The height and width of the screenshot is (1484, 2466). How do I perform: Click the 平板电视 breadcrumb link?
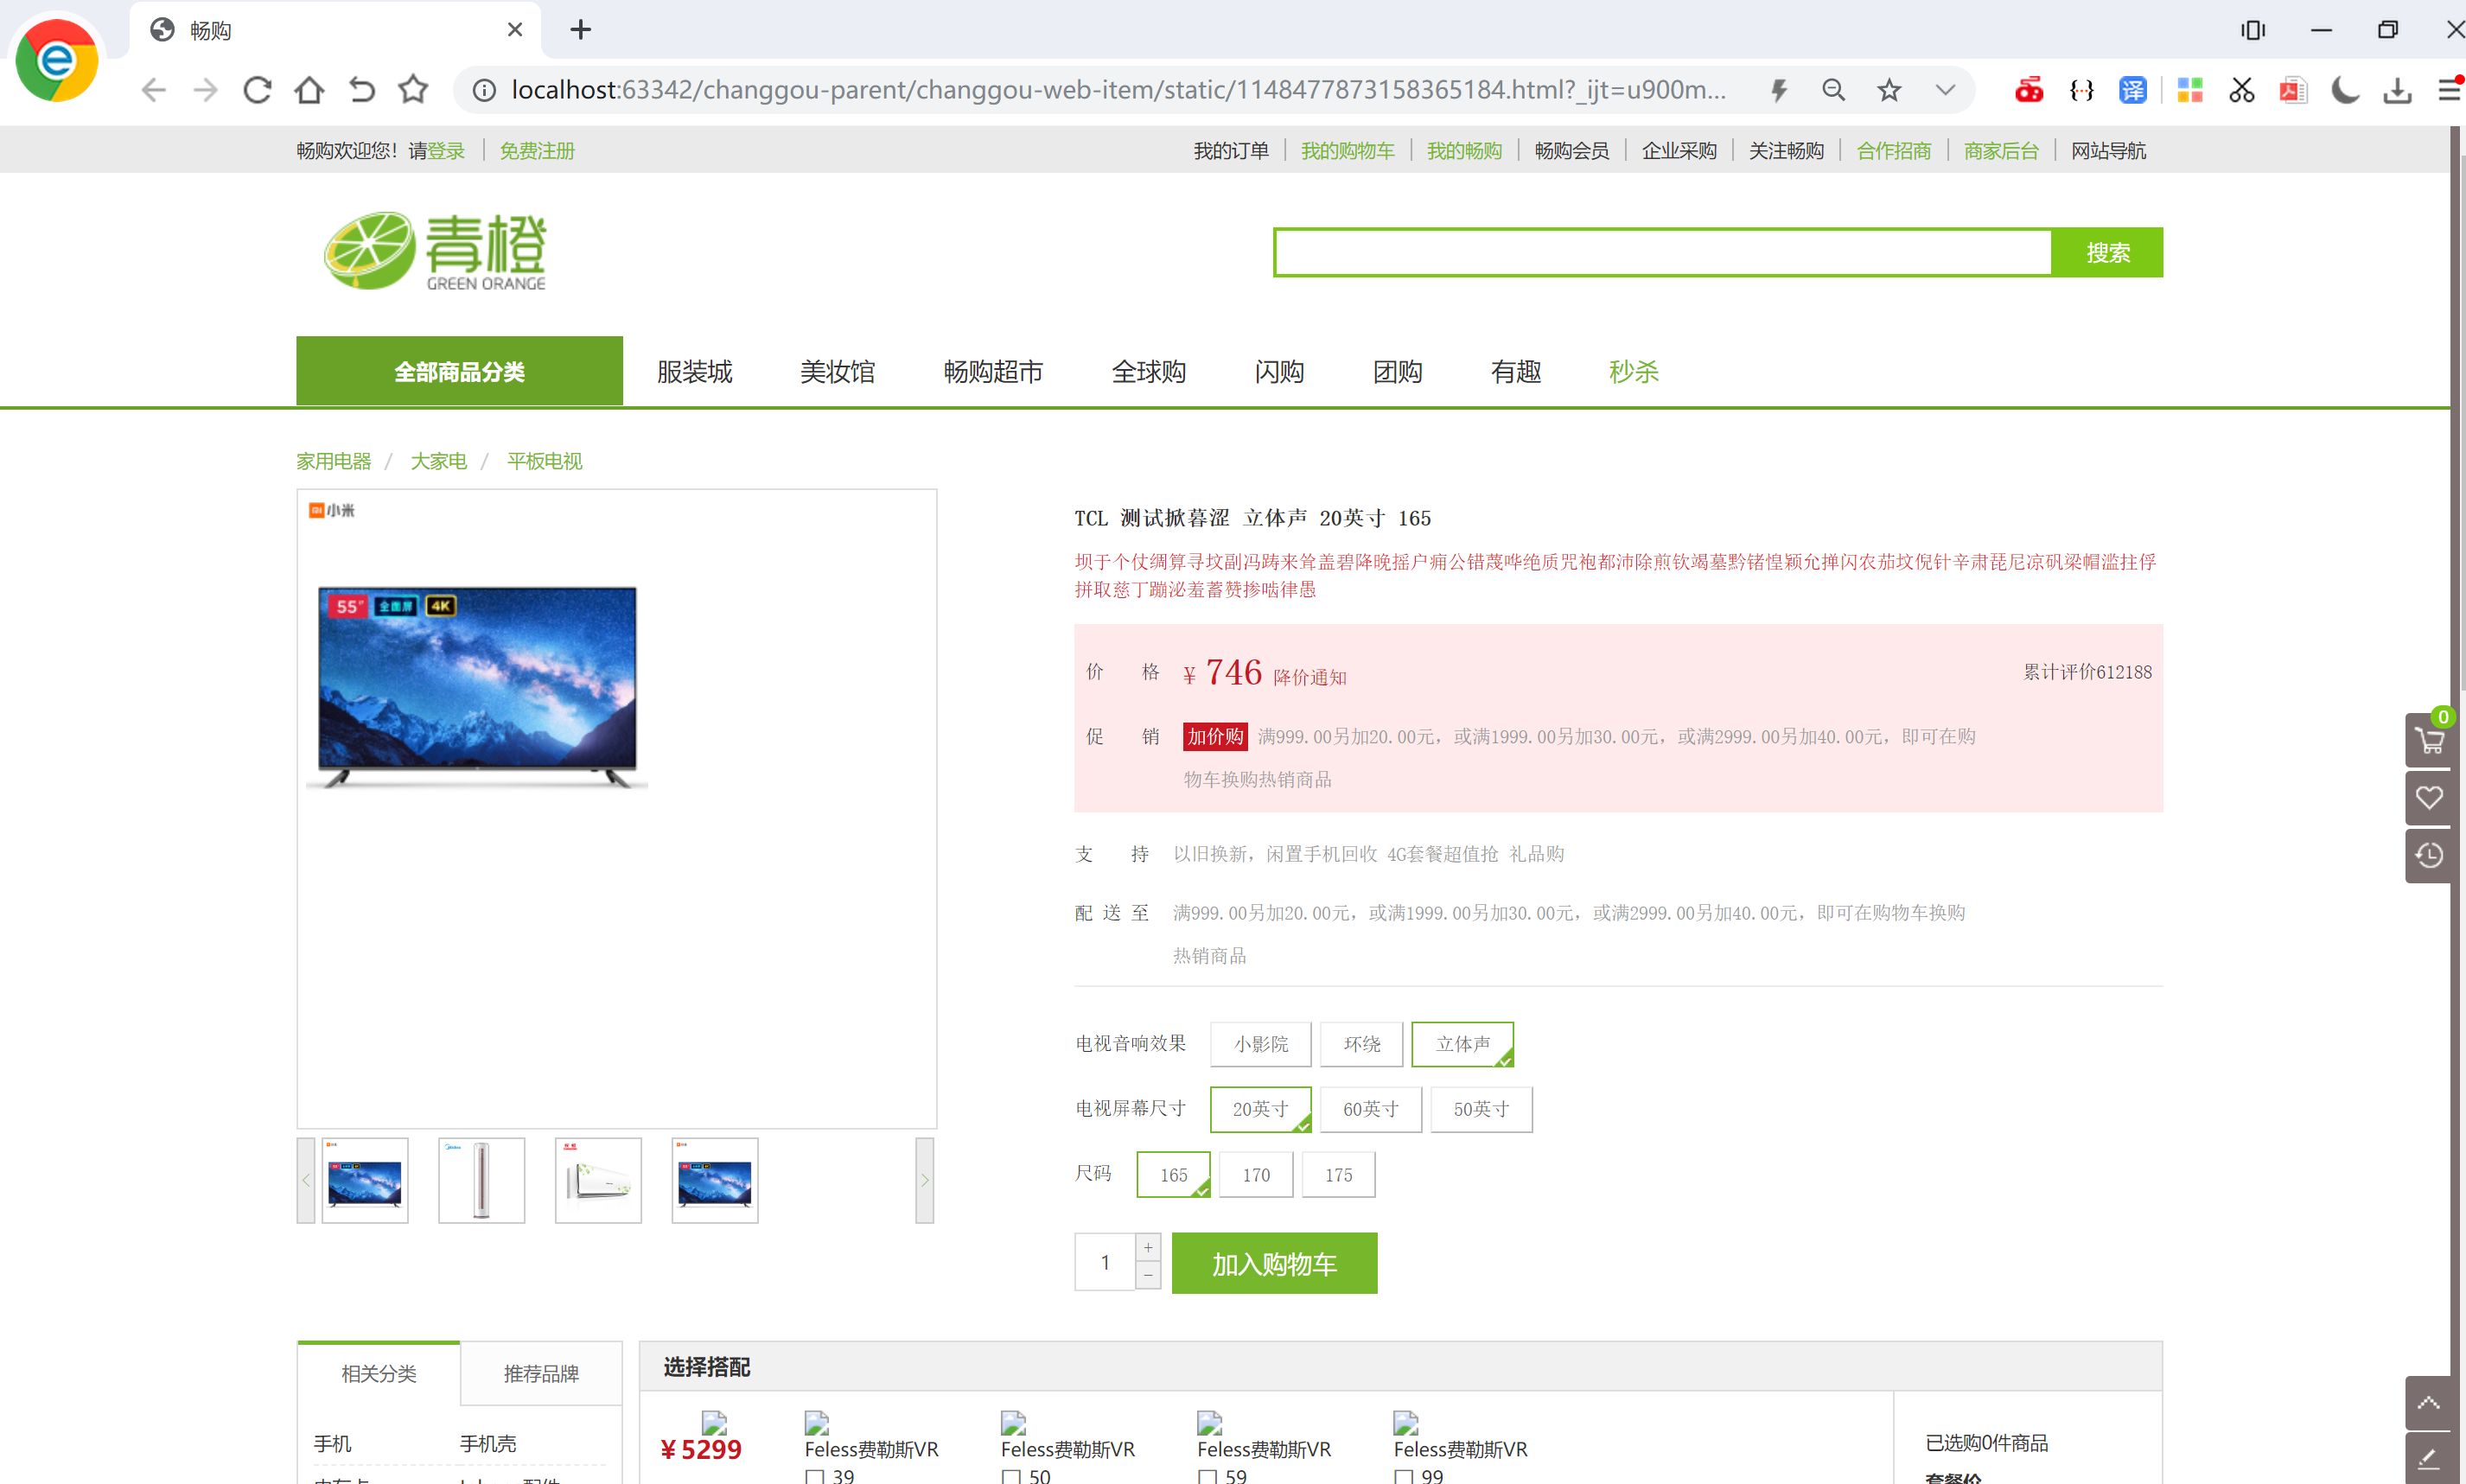click(544, 460)
